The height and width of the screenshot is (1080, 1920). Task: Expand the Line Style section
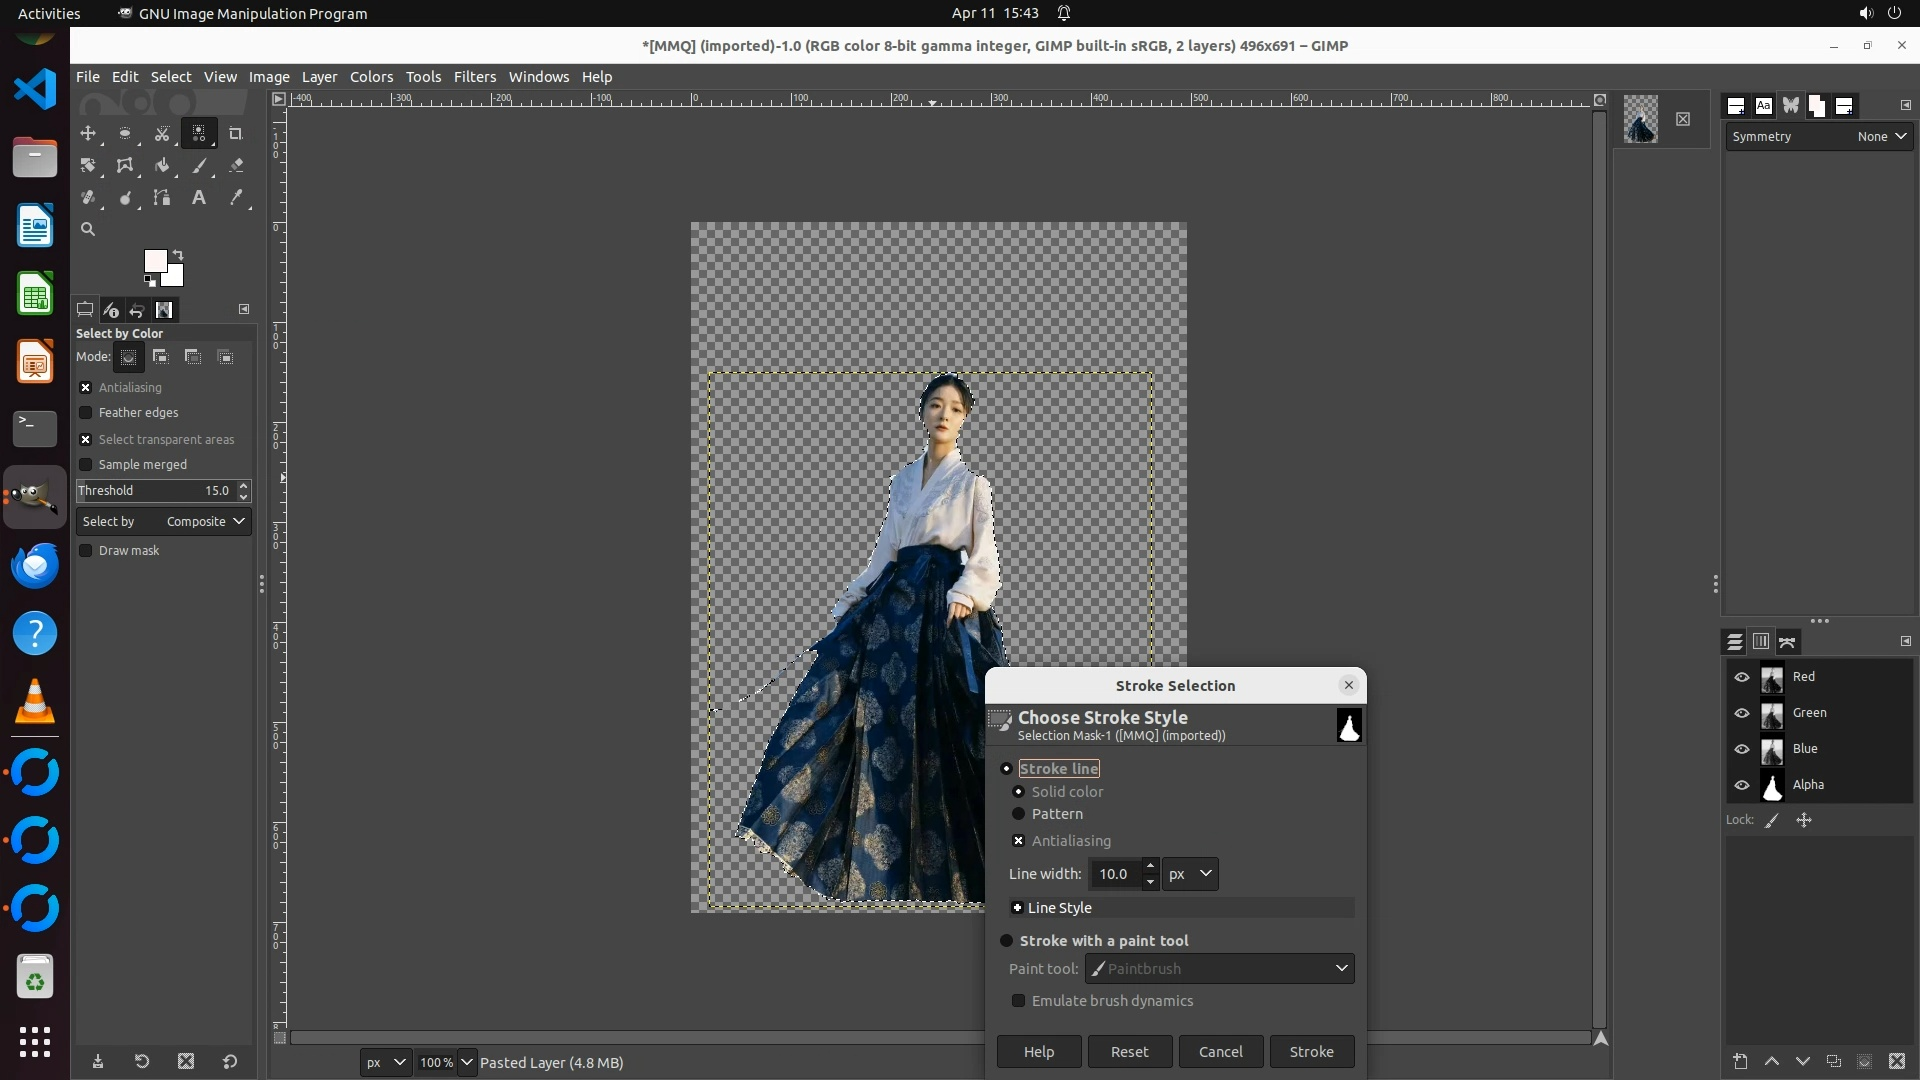[1017, 908]
